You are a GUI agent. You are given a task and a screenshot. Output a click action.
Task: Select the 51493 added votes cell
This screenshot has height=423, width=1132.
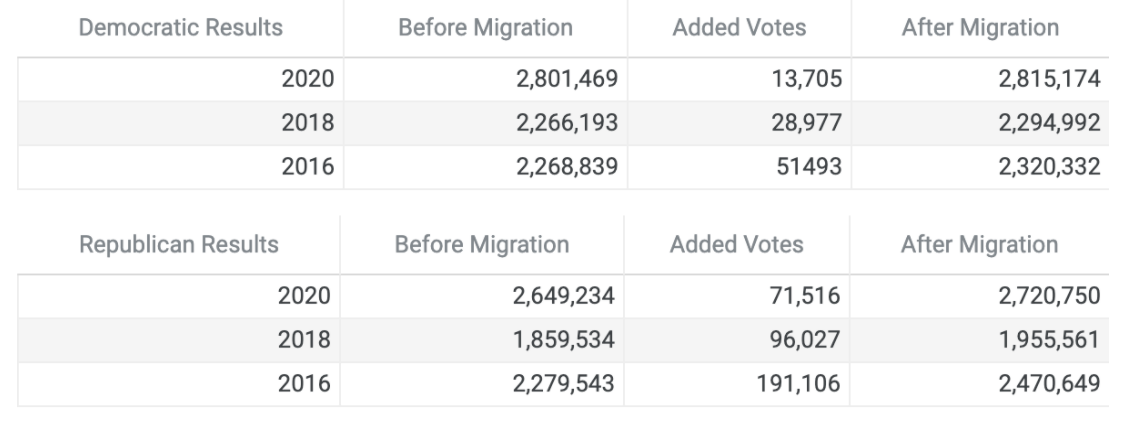(812, 167)
